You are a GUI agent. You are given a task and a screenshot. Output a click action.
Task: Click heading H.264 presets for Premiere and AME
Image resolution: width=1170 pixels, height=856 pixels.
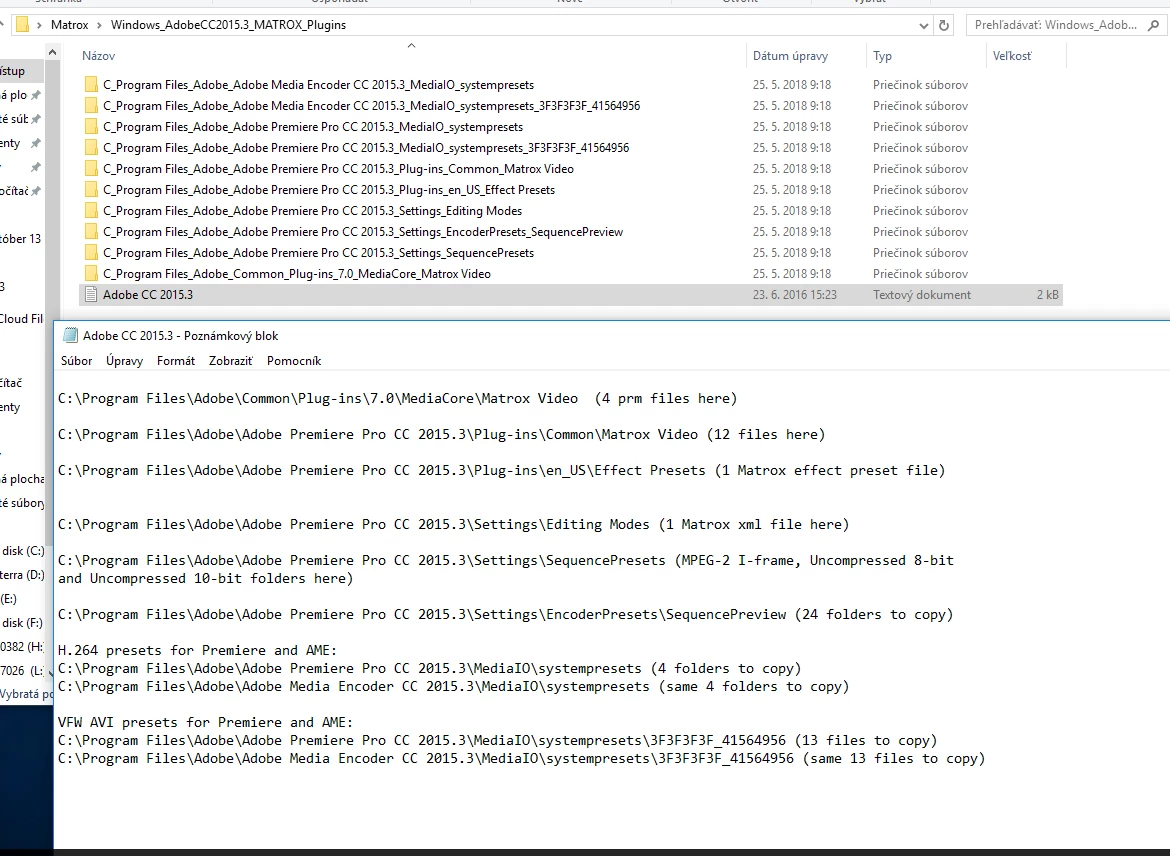pyautogui.click(x=197, y=650)
